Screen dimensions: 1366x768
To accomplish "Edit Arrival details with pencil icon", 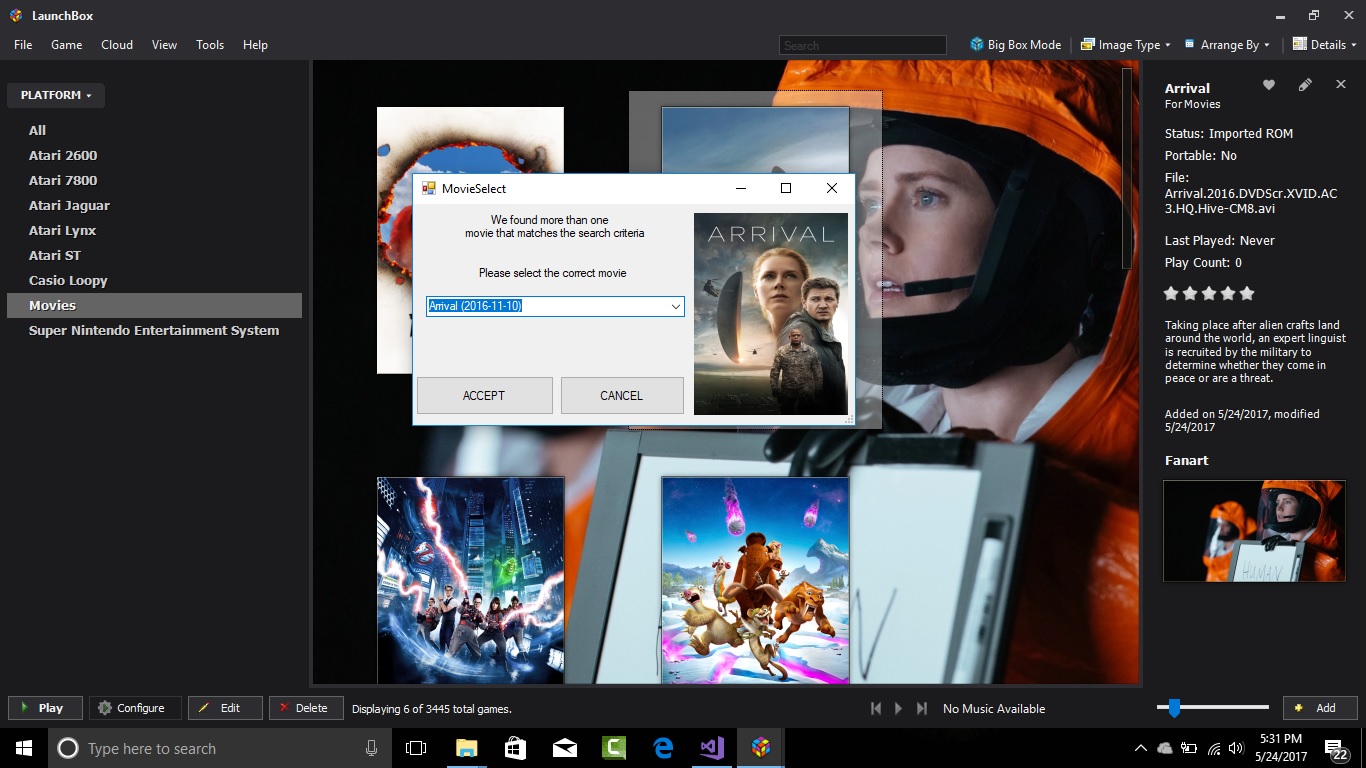I will click(1305, 85).
